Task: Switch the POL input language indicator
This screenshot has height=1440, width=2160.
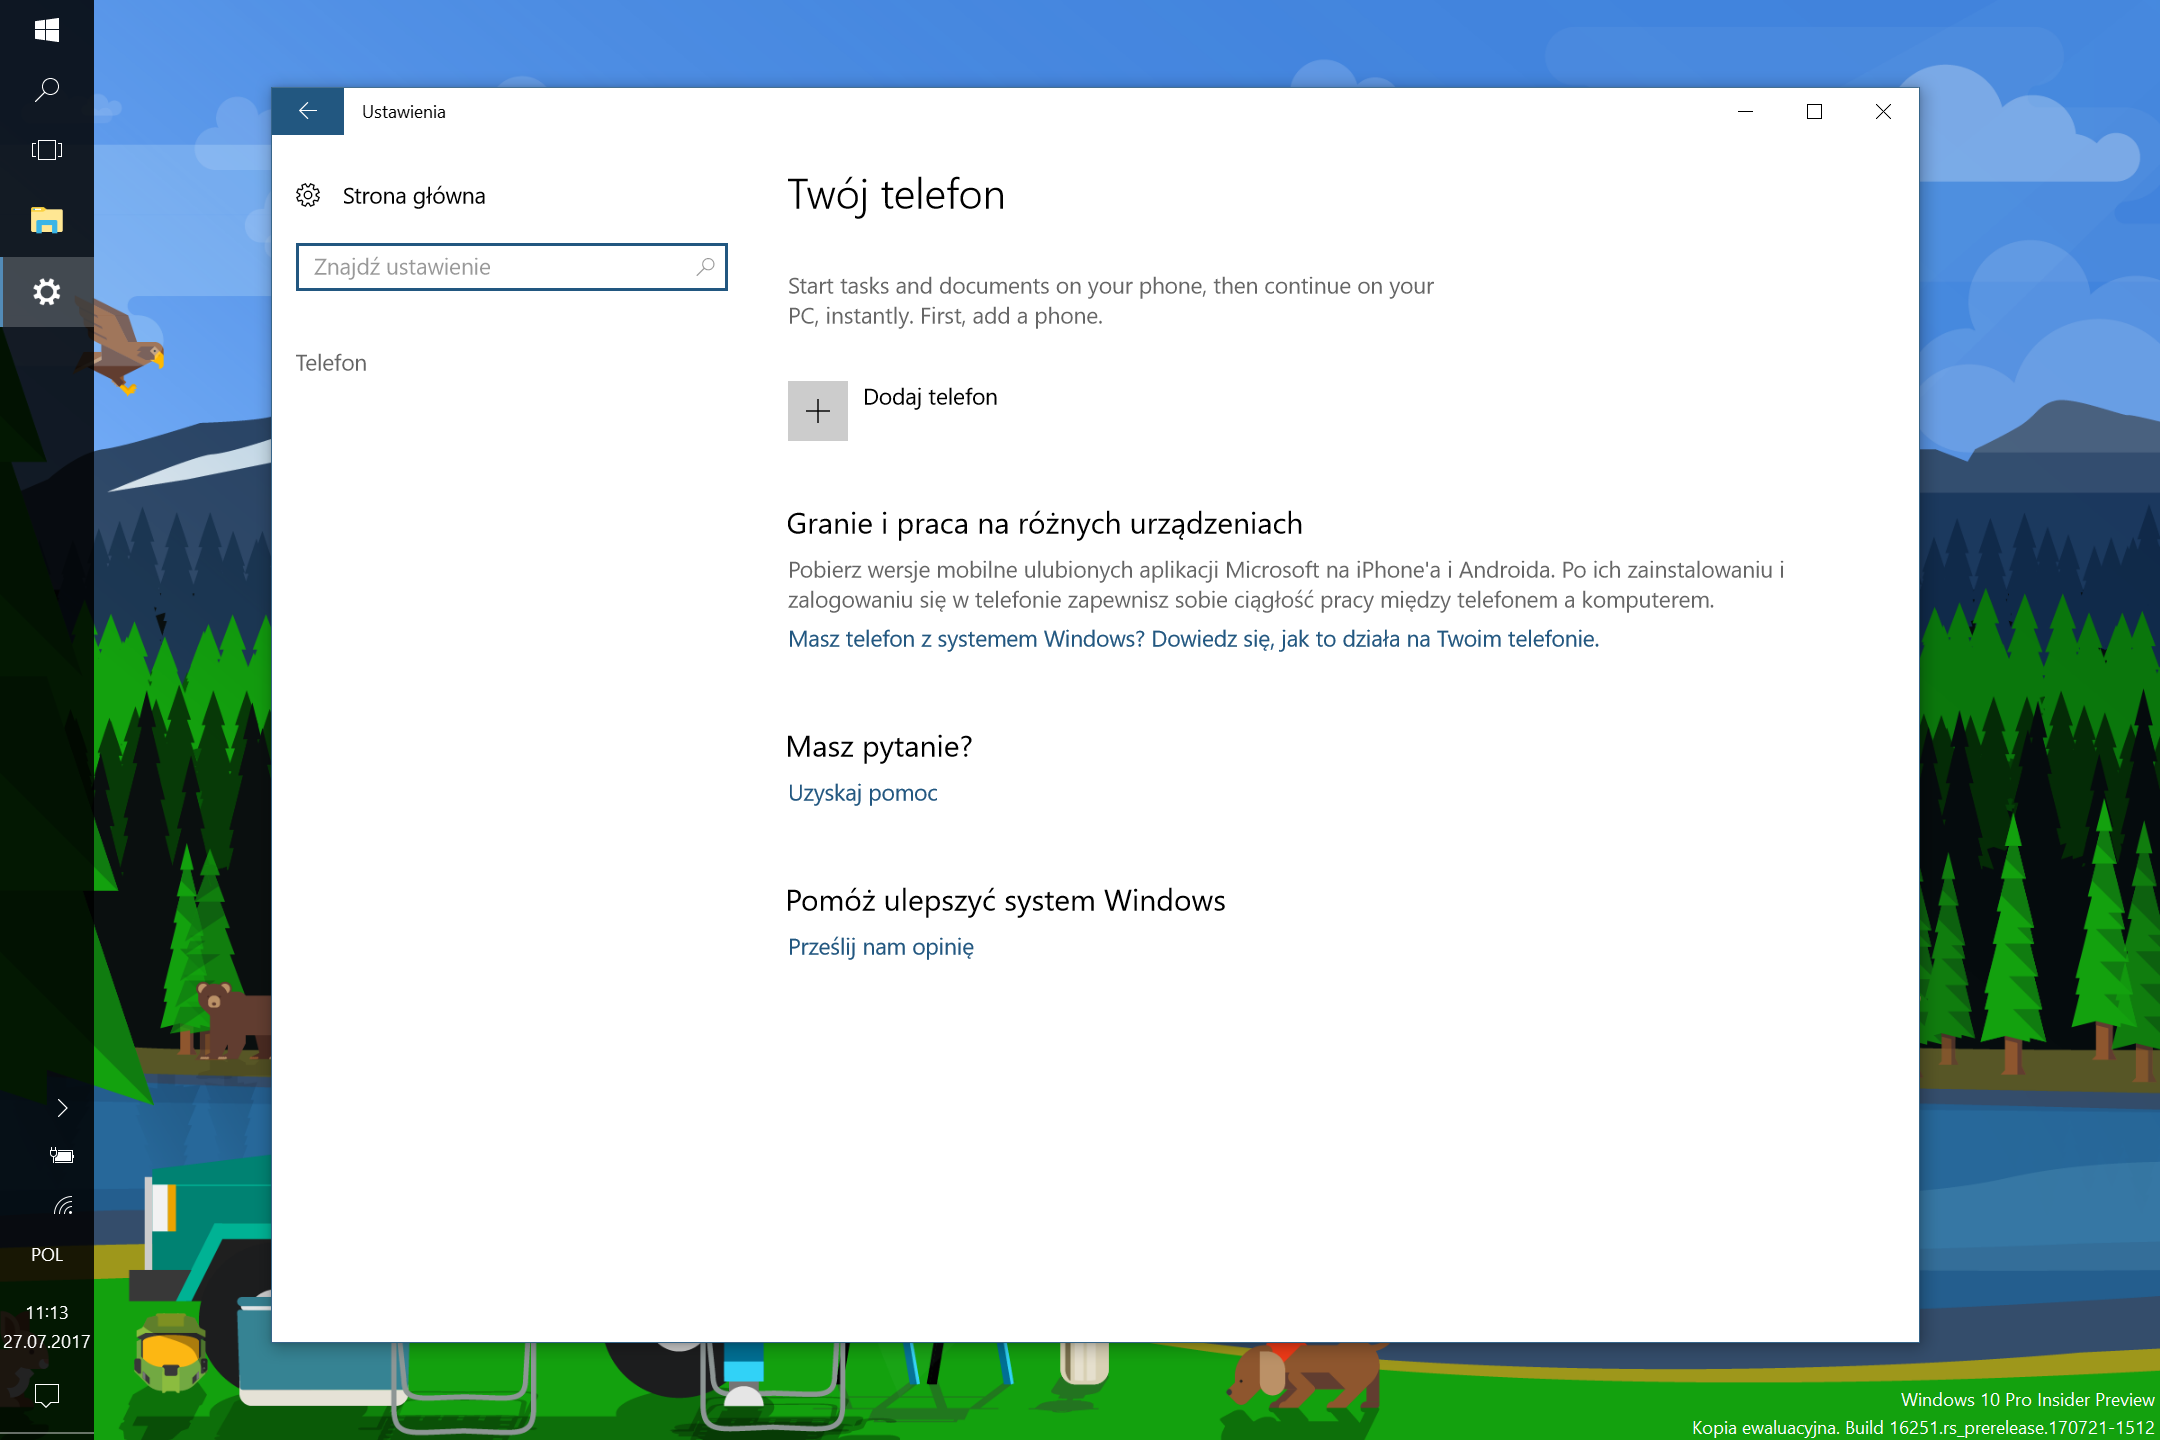Action: pos(47,1255)
